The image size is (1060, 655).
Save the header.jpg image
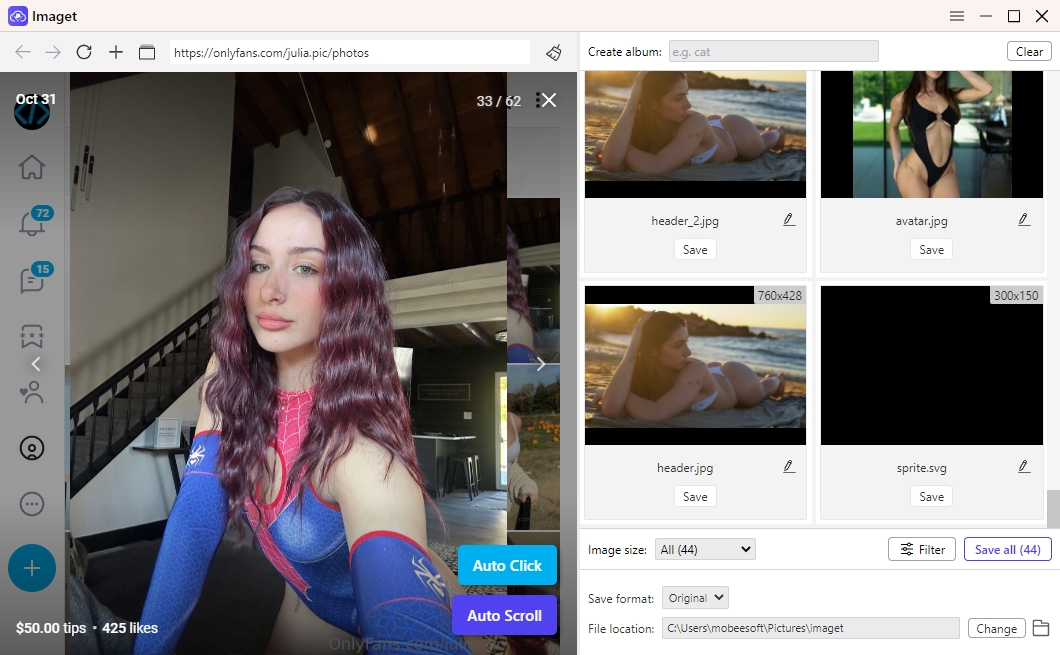tap(694, 496)
